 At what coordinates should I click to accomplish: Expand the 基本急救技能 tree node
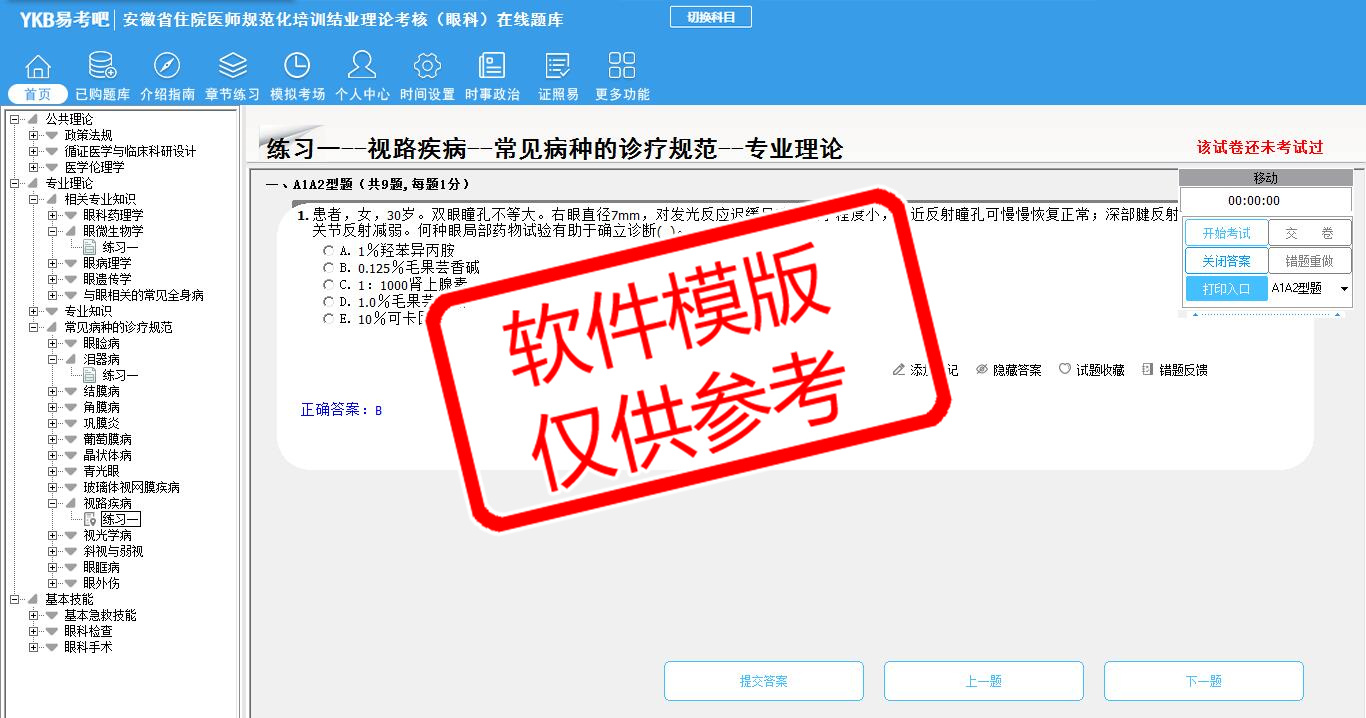tap(34, 615)
